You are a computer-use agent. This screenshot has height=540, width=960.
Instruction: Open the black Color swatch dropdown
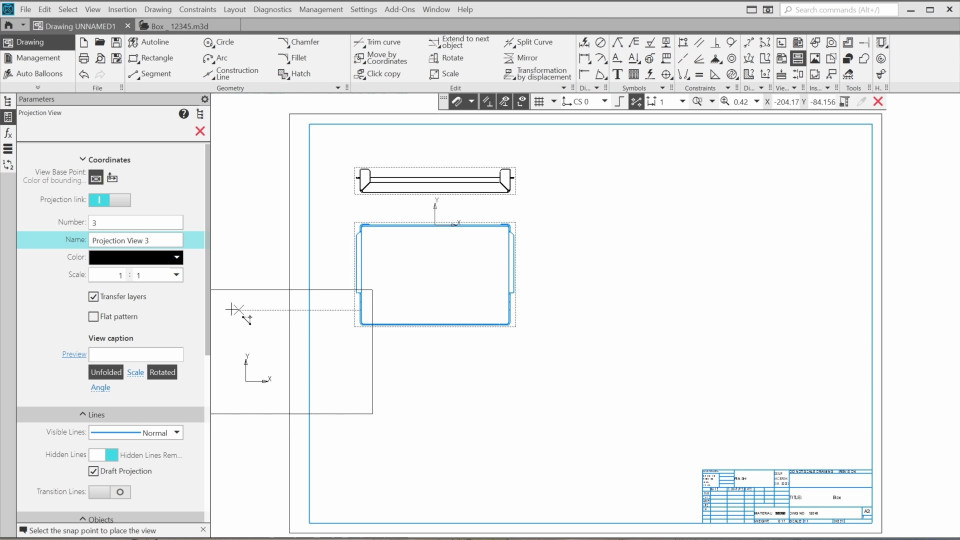(x=135, y=257)
